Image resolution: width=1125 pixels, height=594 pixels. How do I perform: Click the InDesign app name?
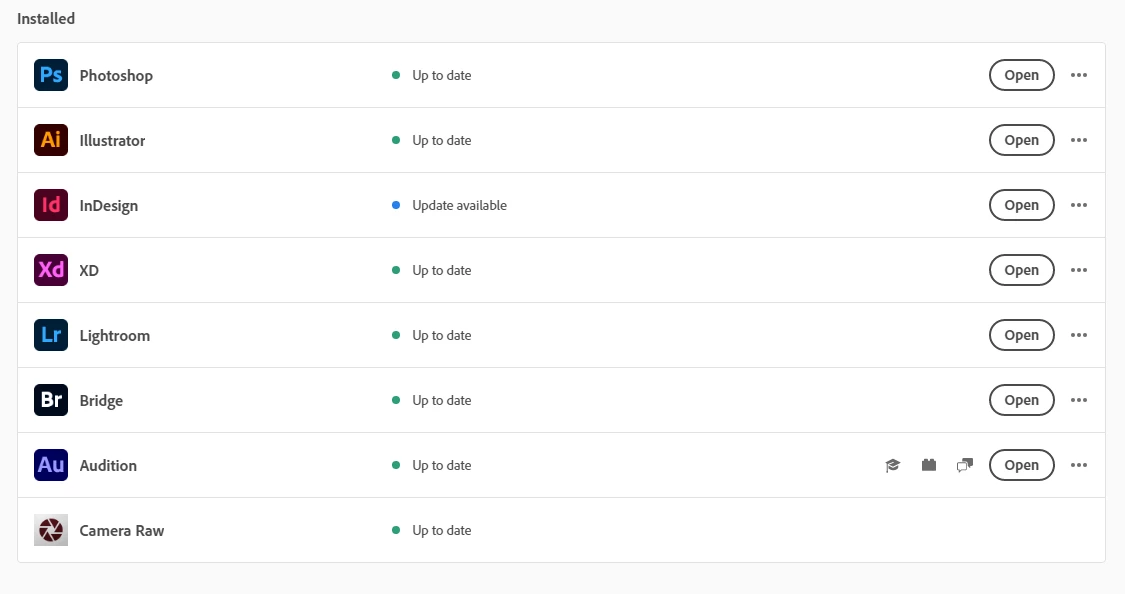pos(108,206)
